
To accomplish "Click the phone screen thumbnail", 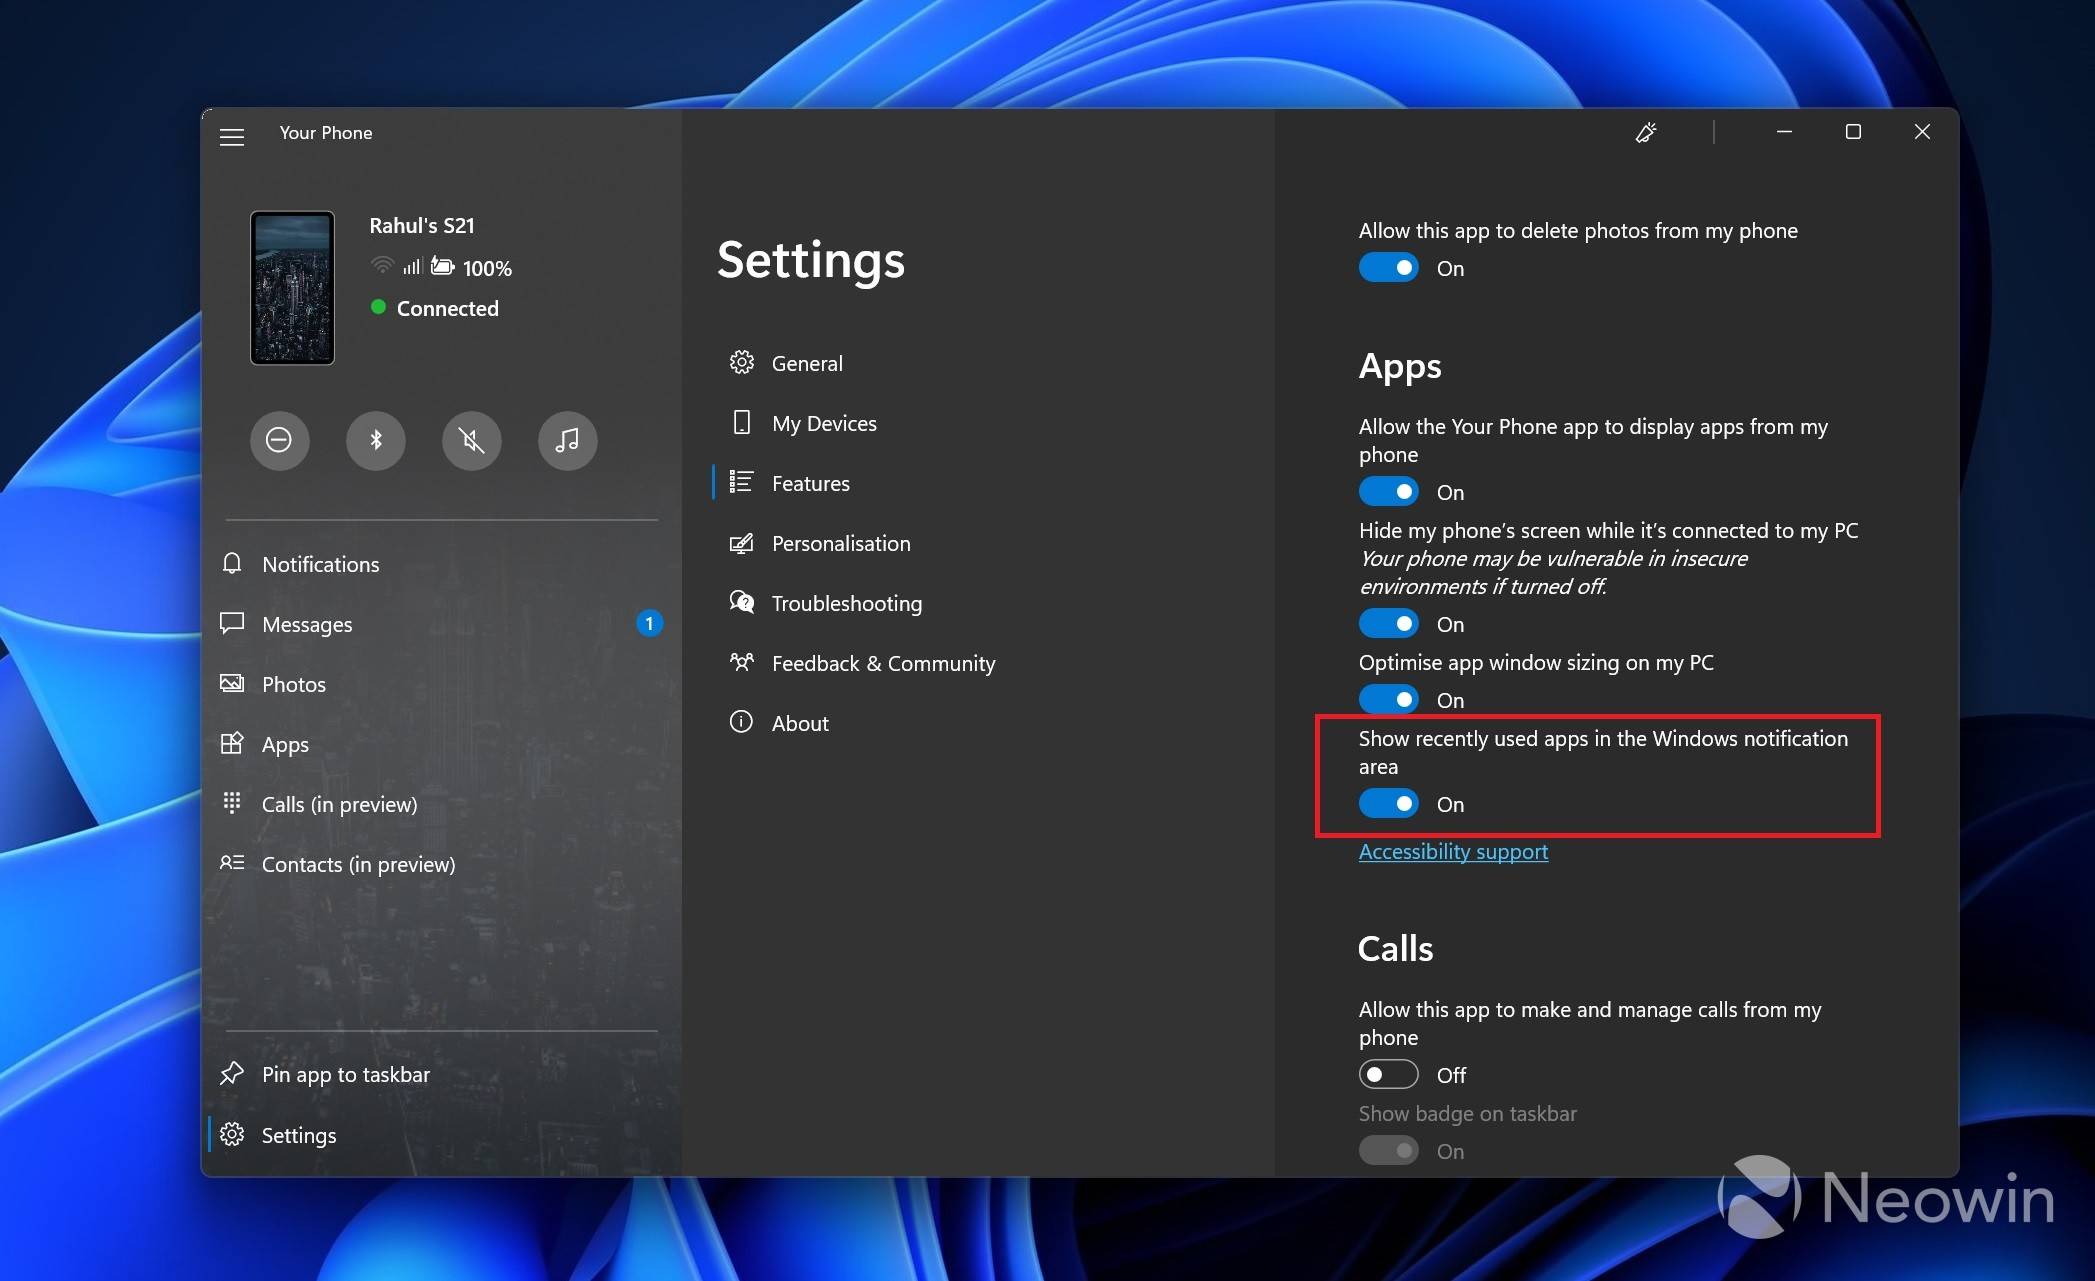I will (292, 287).
